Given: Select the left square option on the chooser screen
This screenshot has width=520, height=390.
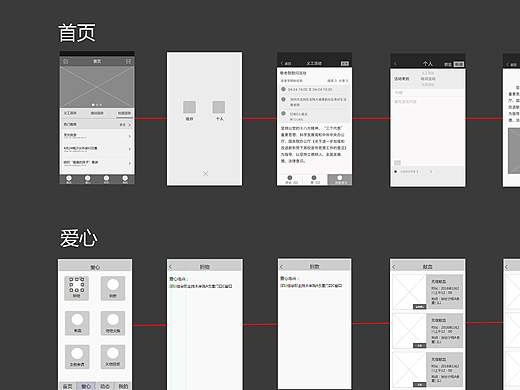Looking at the screenshot, I should (189, 107).
